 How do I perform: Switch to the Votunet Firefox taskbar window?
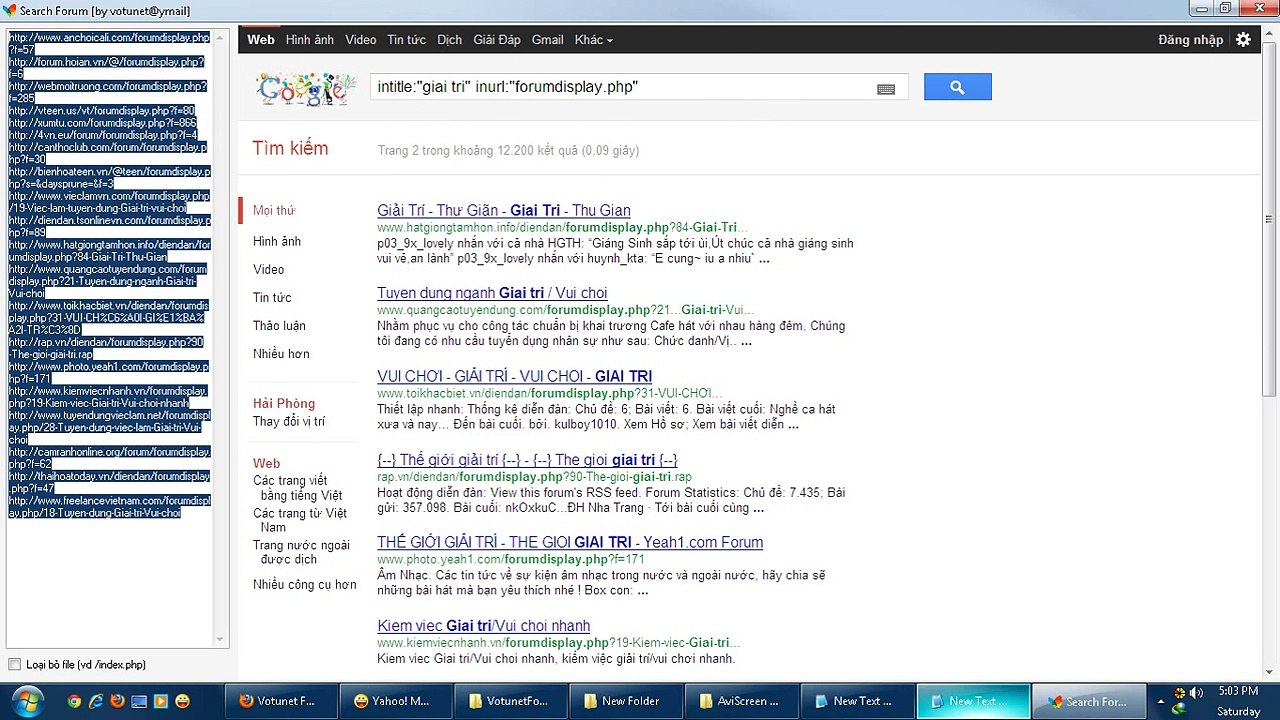tap(281, 701)
